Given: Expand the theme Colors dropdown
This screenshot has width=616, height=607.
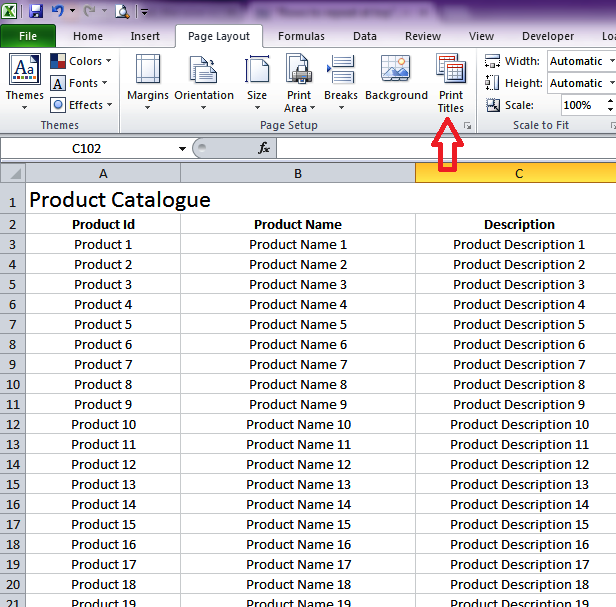Looking at the screenshot, I should [80, 61].
